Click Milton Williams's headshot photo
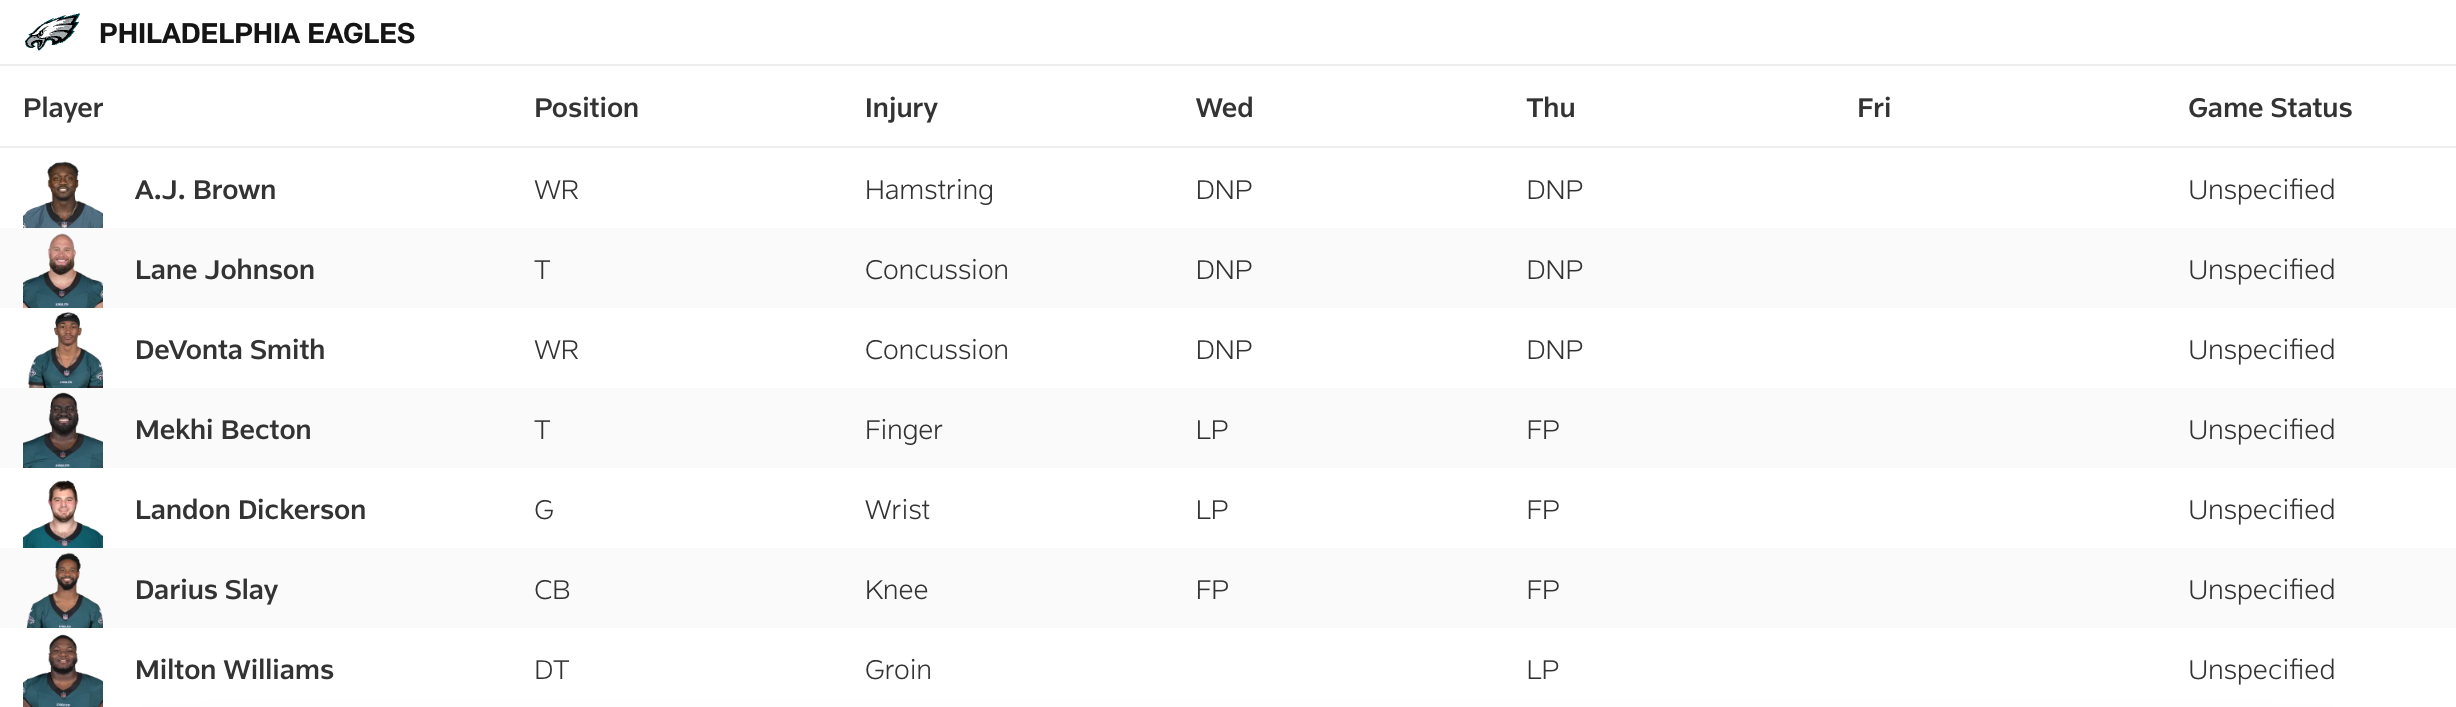This screenshot has width=2456, height=707. point(63,671)
